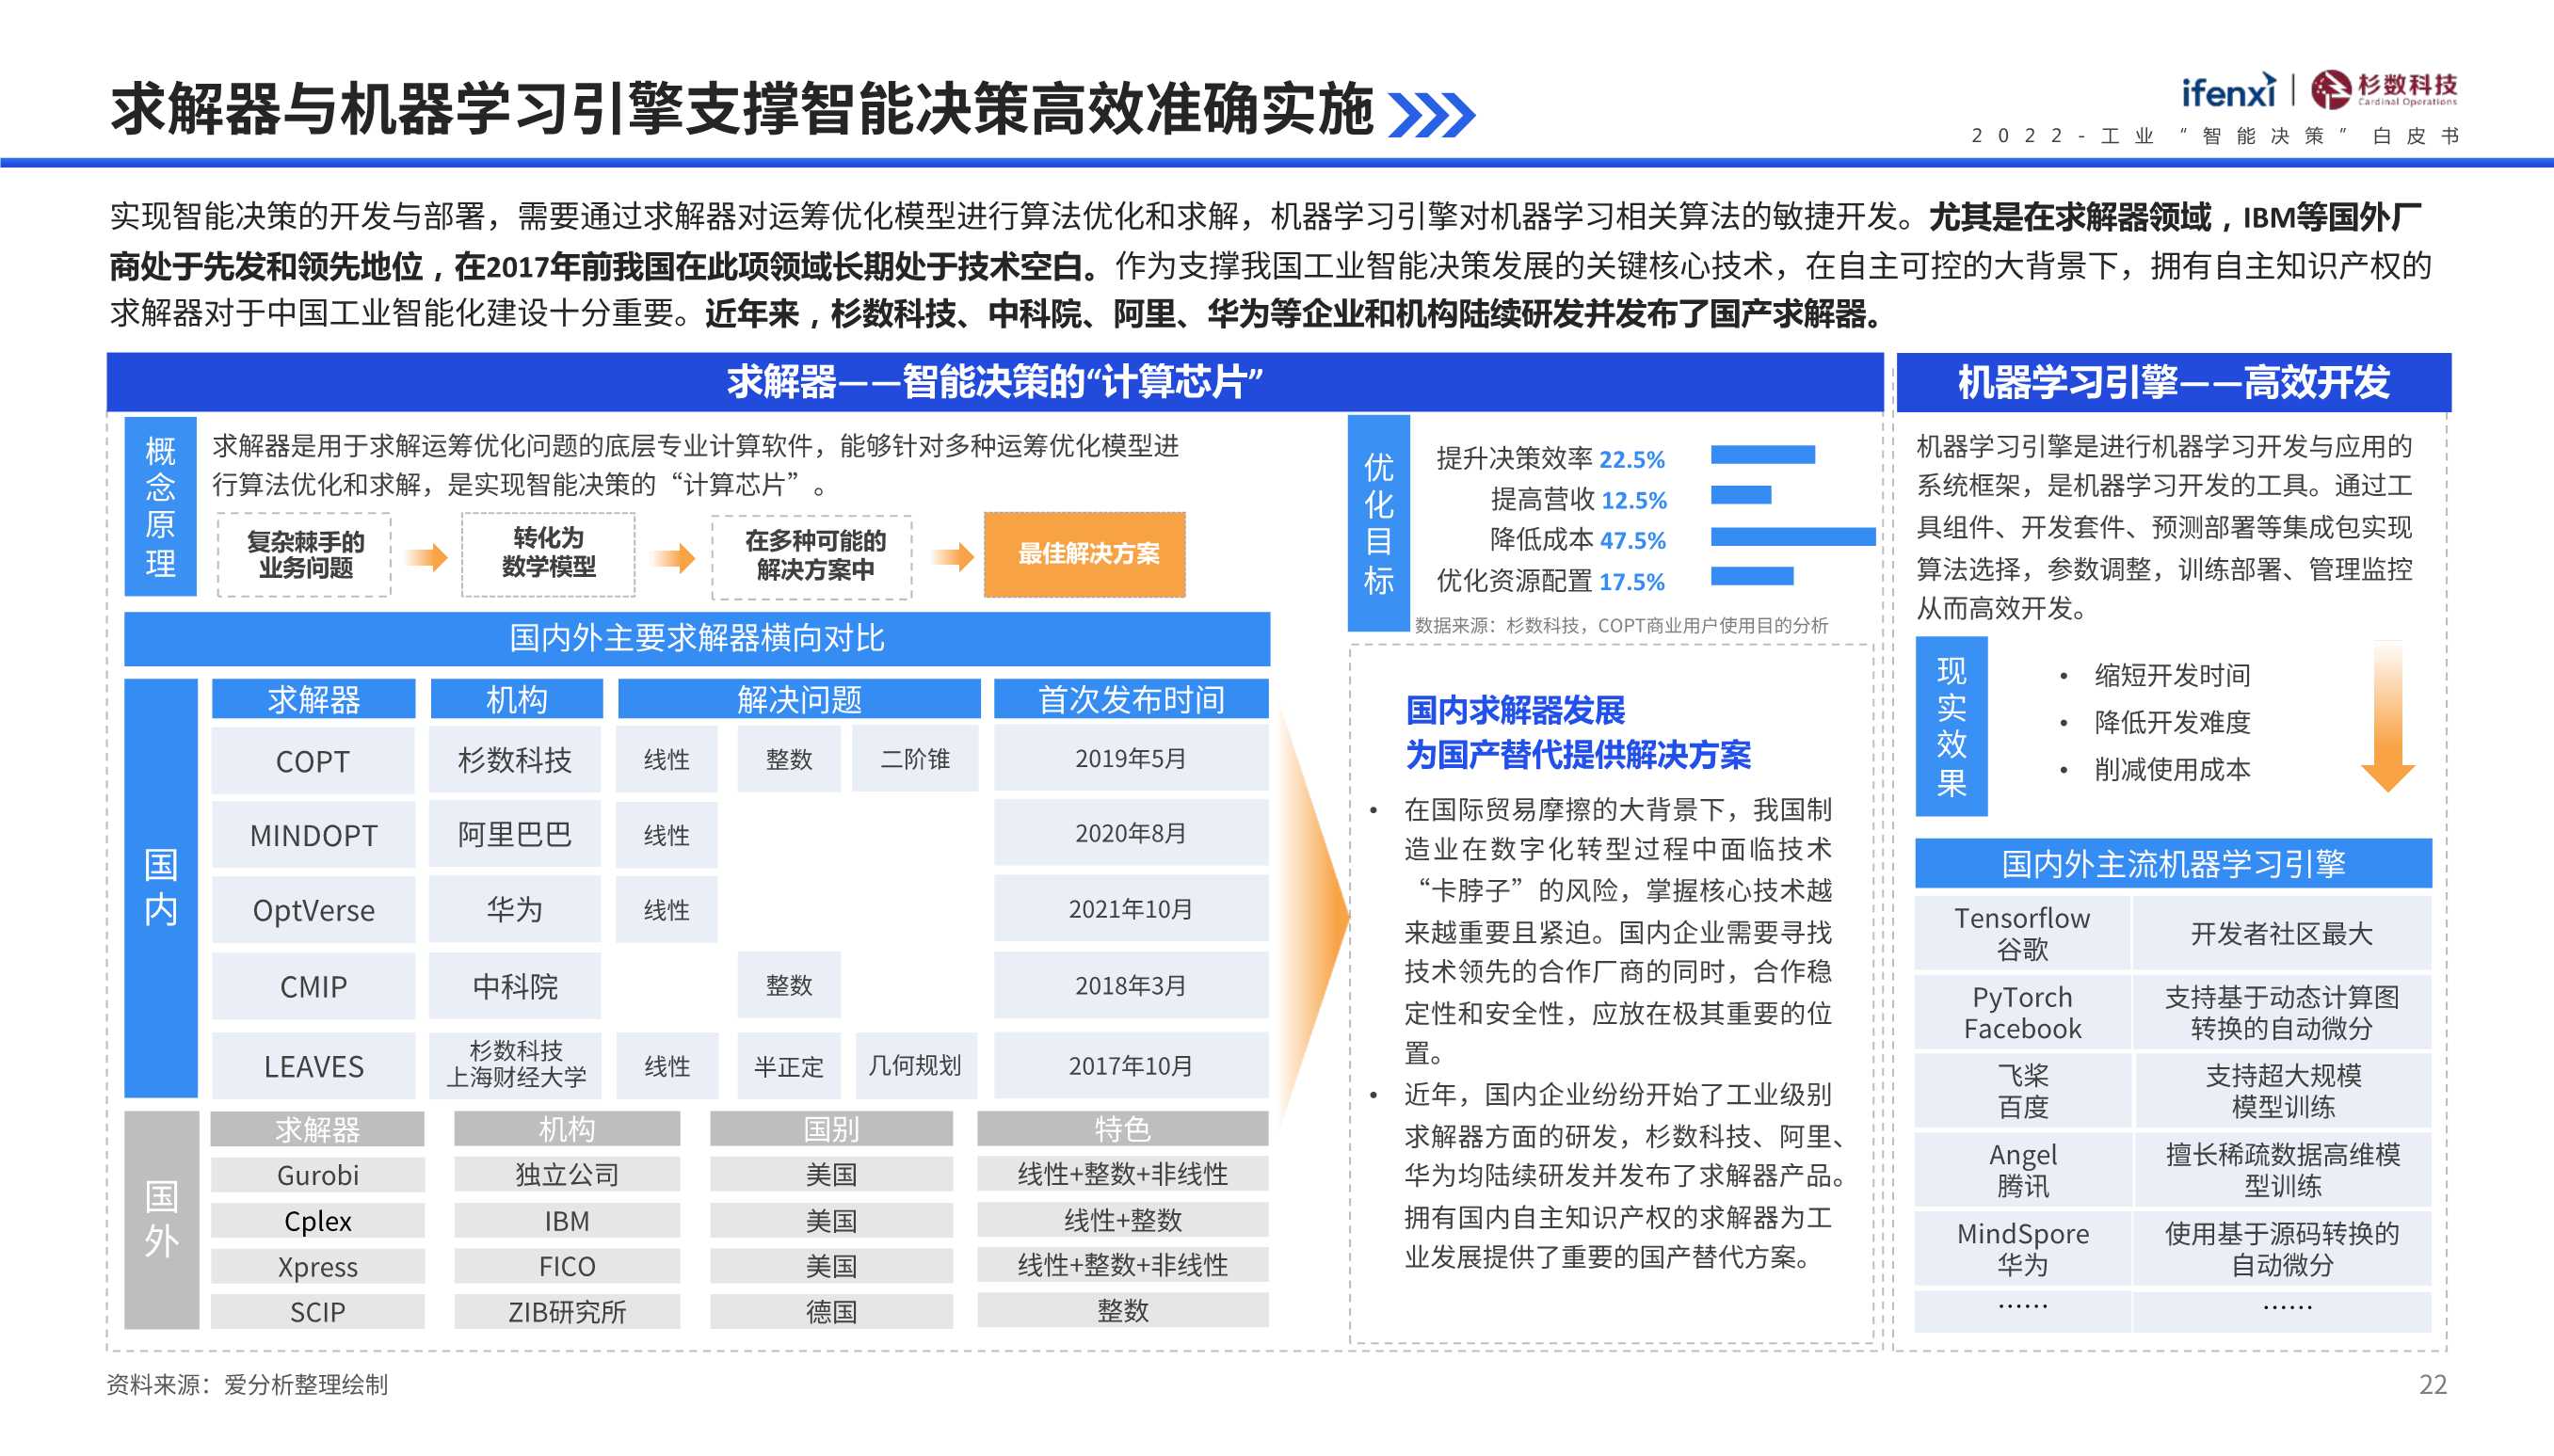Select the 转化为数学模型 box
The width and height of the screenshot is (2554, 1456).
pos(548,555)
